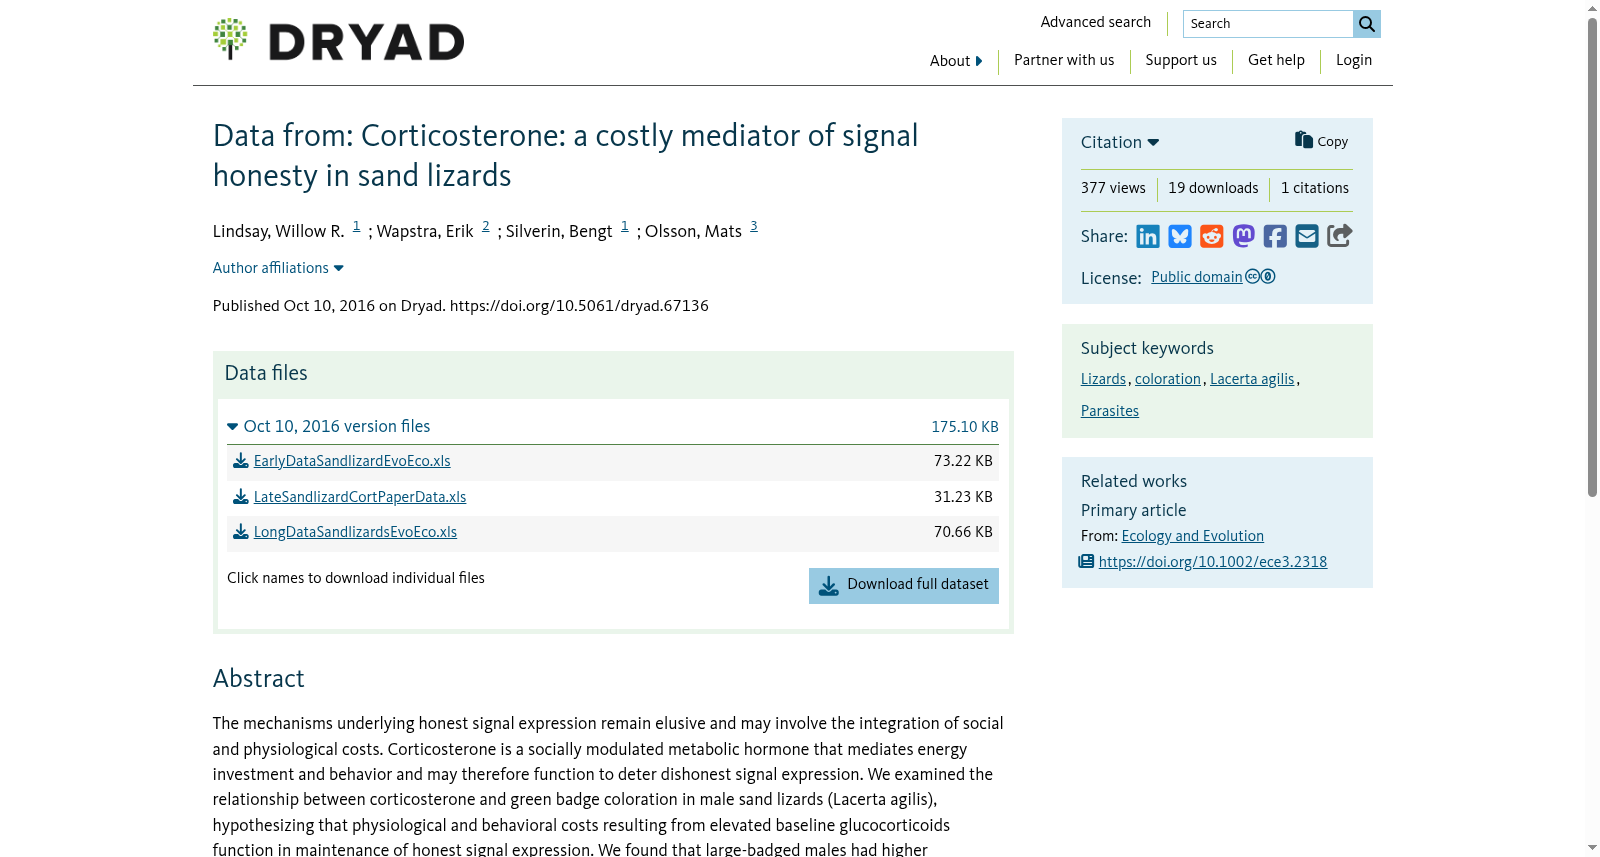This screenshot has width=1600, height=857.
Task: Share dataset on Bluesky
Action: (x=1180, y=236)
